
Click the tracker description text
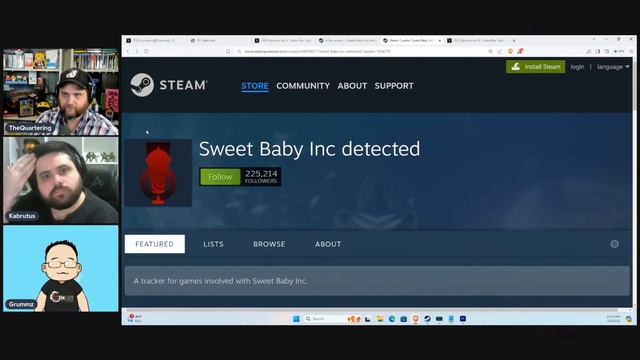click(x=220, y=281)
